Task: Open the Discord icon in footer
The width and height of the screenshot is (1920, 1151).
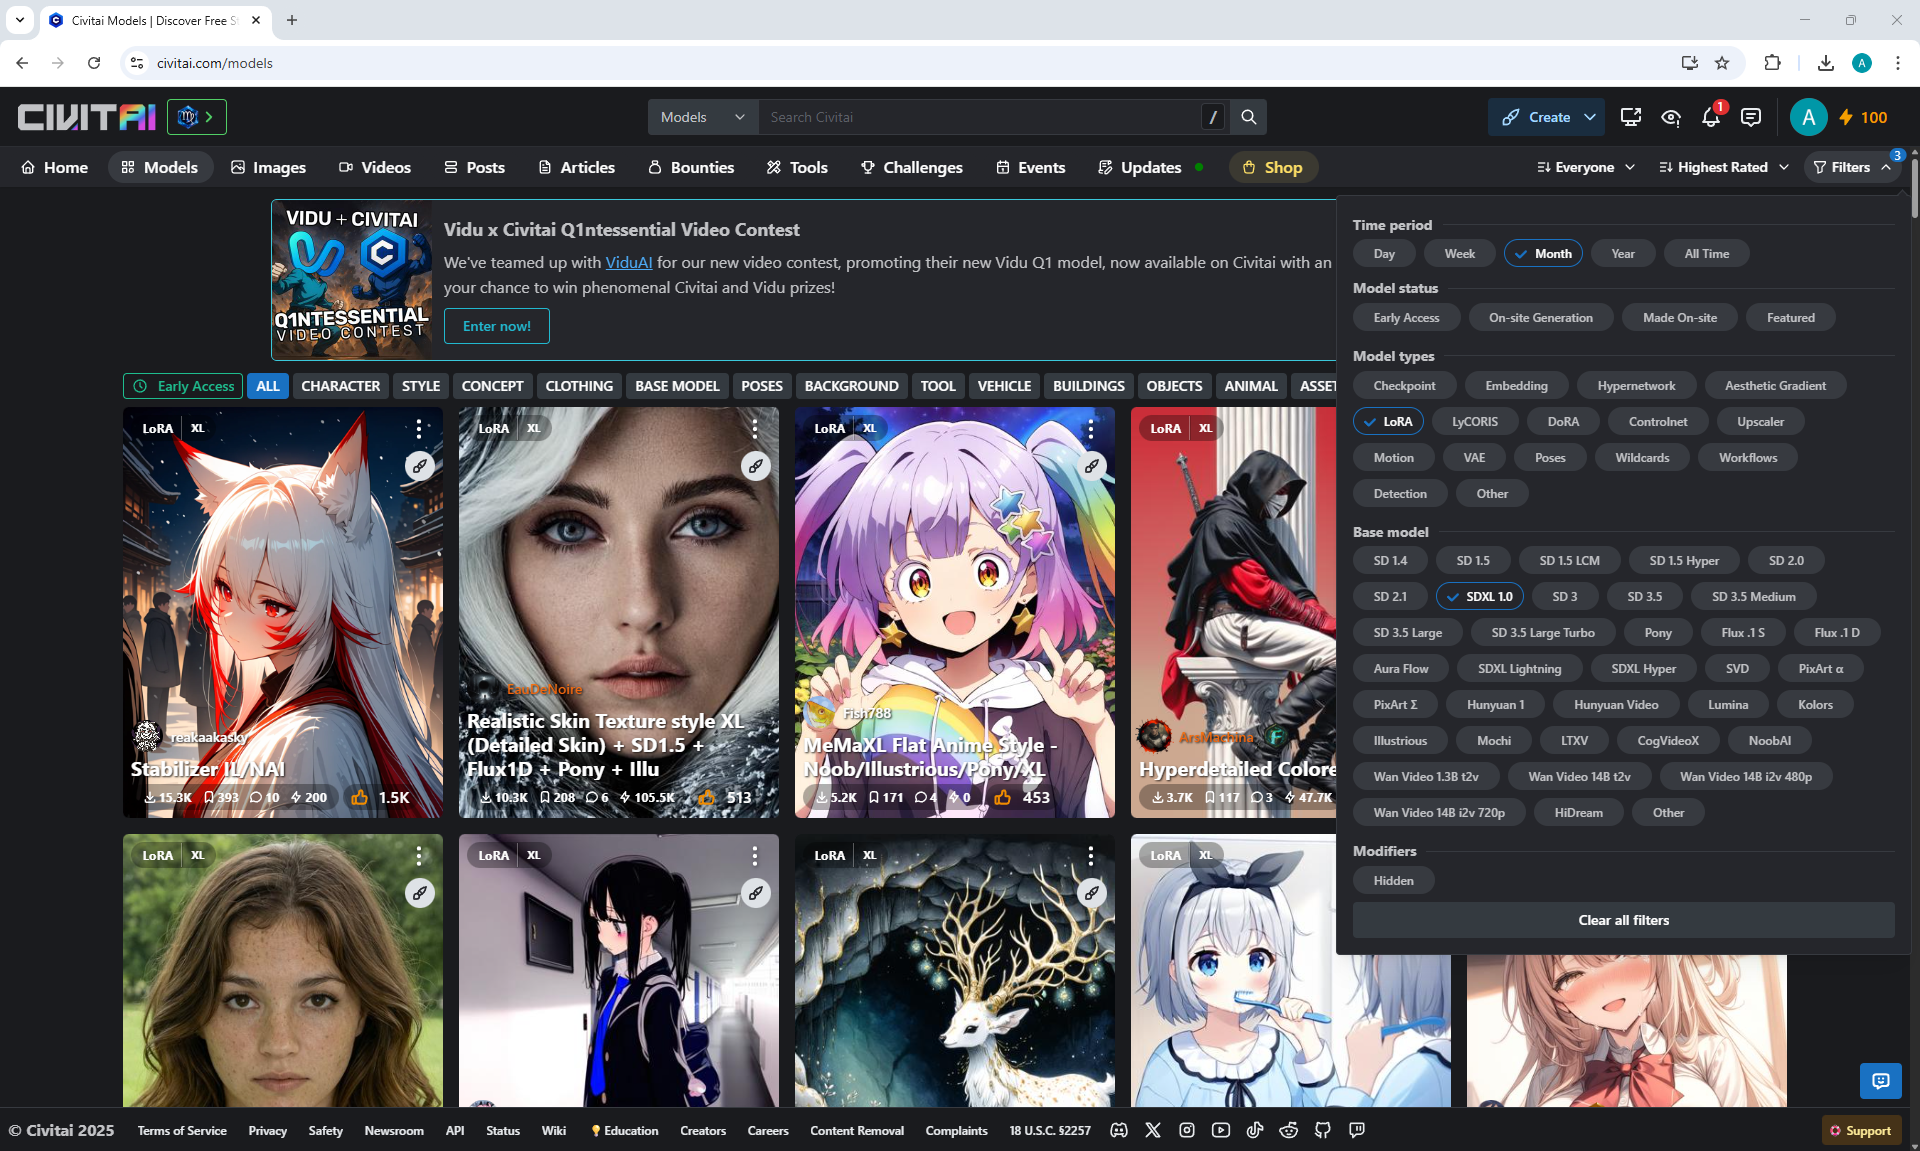Action: pos(1119,1130)
